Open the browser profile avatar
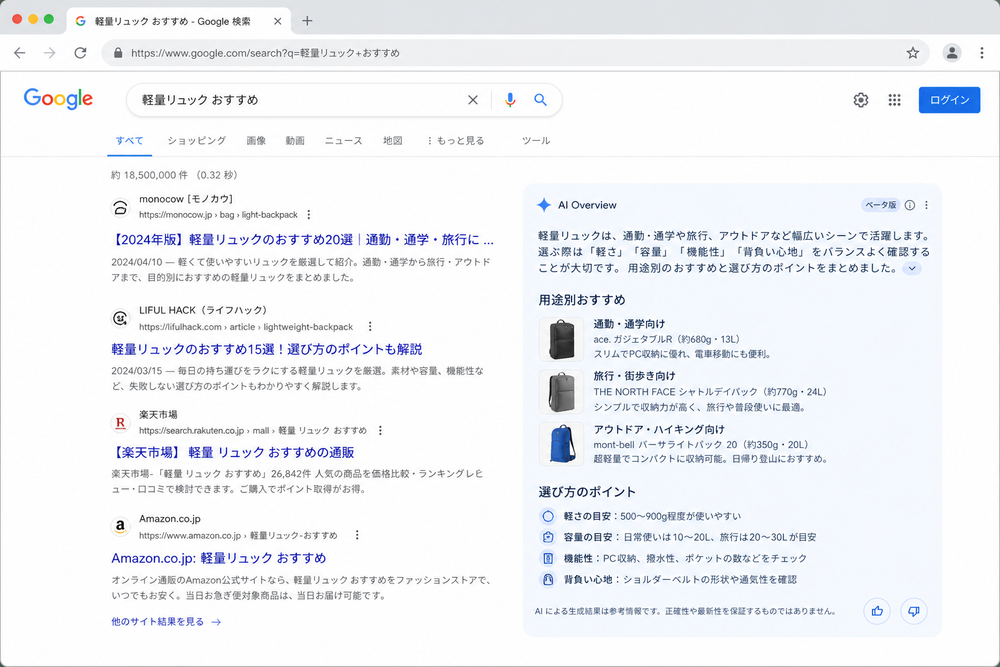This screenshot has width=1000, height=667. (952, 53)
